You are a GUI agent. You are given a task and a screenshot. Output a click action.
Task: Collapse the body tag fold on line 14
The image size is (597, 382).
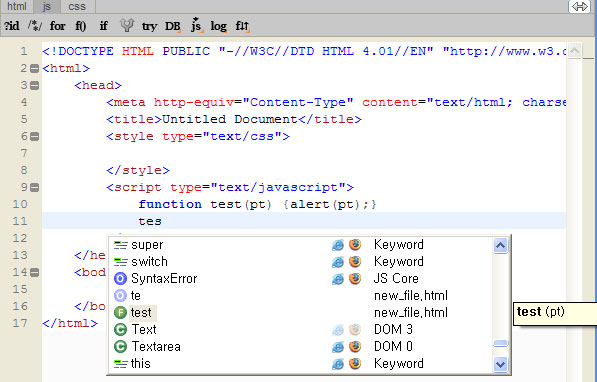pyautogui.click(x=34, y=272)
